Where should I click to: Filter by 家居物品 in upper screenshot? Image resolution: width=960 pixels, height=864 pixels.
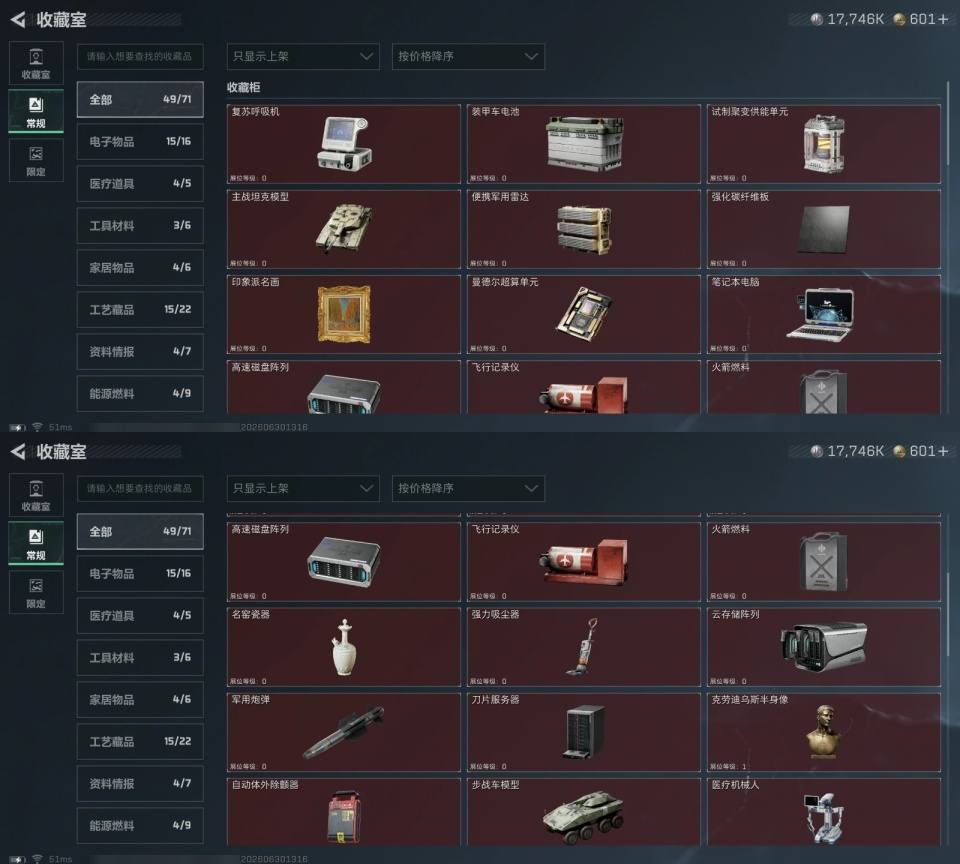[140, 268]
